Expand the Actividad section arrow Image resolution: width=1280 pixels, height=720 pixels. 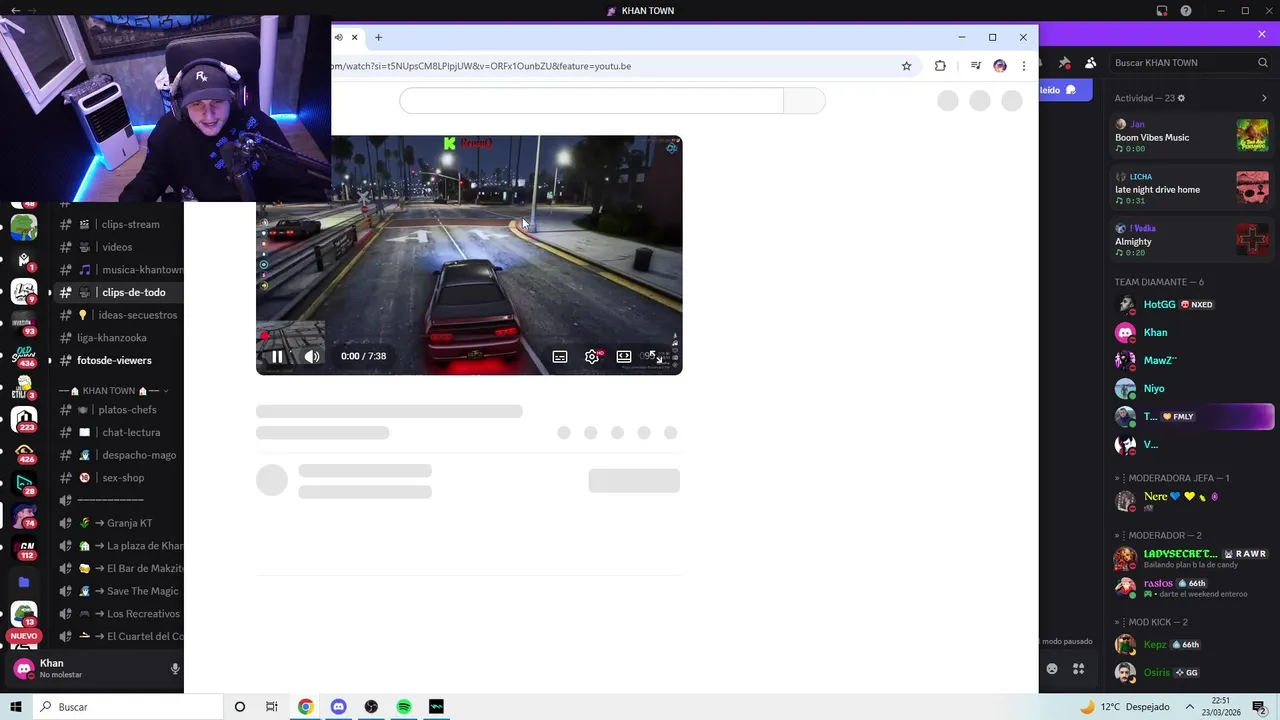point(1264,98)
